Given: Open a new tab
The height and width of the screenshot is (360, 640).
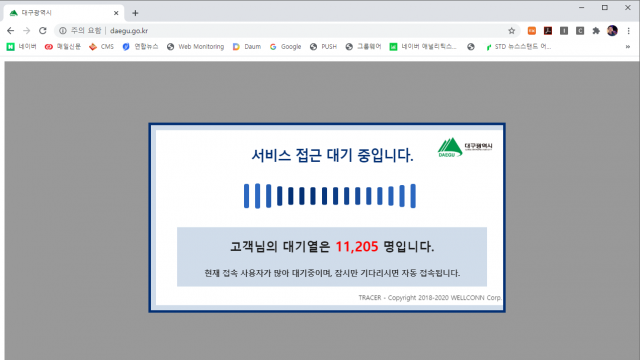Looking at the screenshot, I should [135, 13].
